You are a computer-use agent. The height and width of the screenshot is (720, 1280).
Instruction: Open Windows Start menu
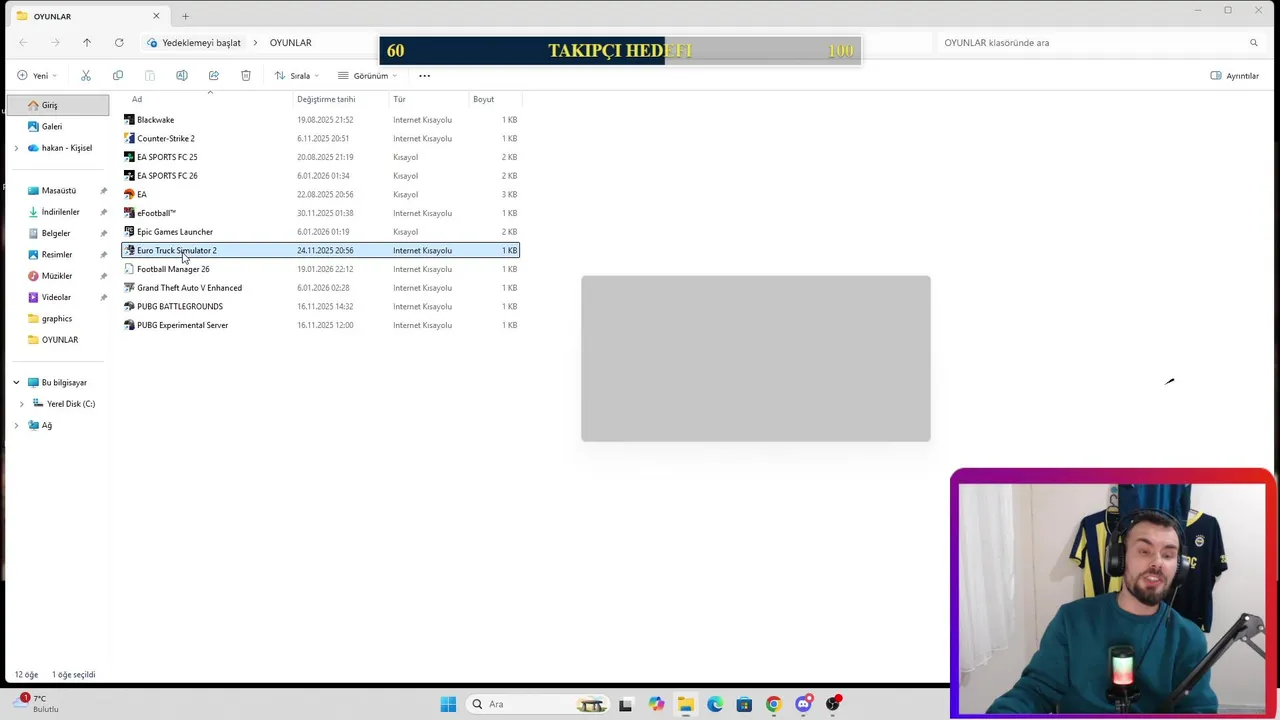[448, 704]
